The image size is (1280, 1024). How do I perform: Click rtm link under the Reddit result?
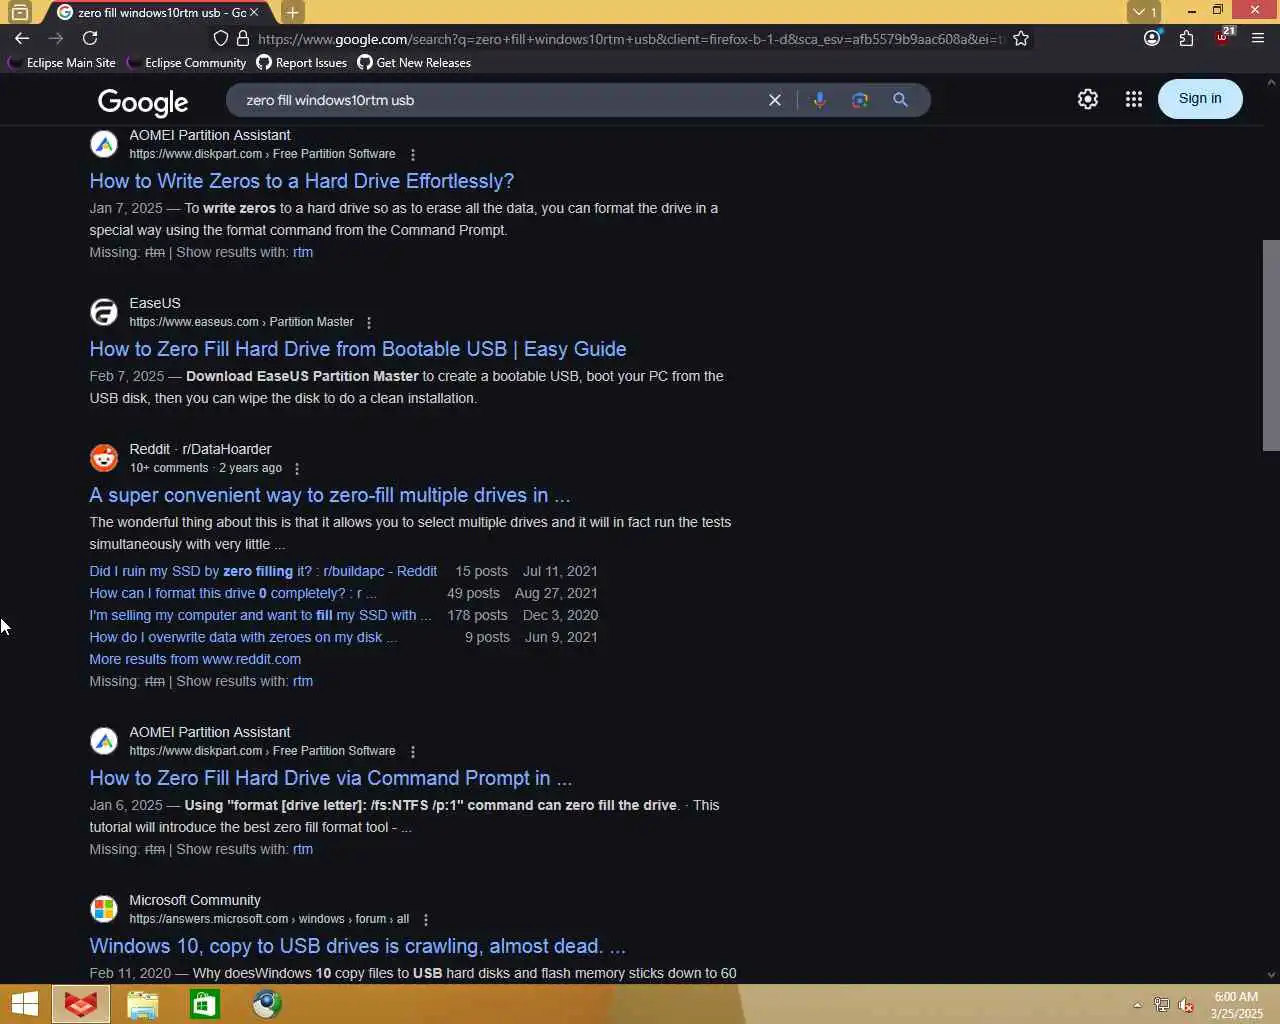(x=303, y=681)
